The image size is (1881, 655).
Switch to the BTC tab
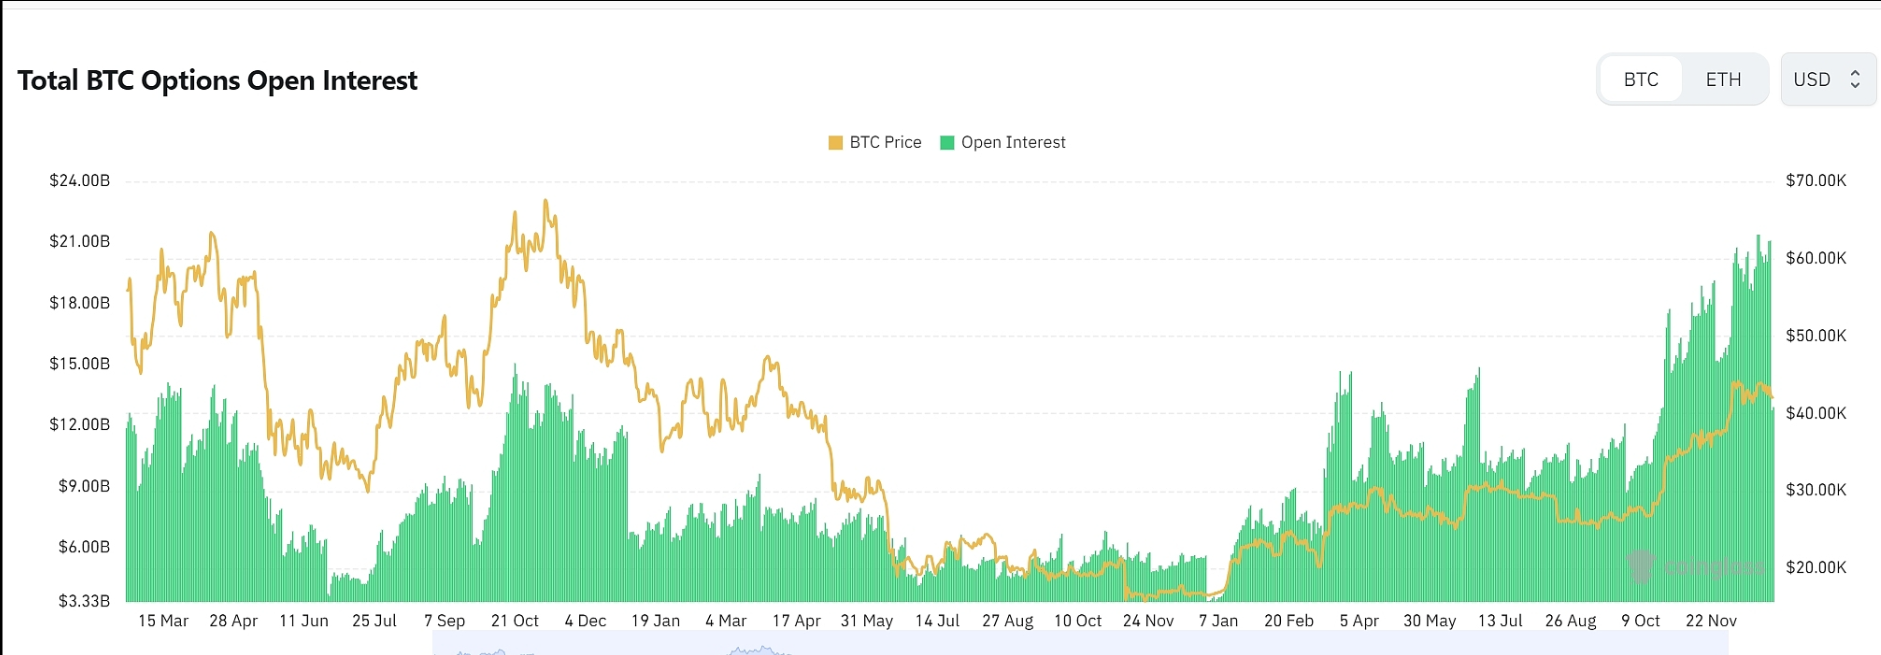[1641, 80]
